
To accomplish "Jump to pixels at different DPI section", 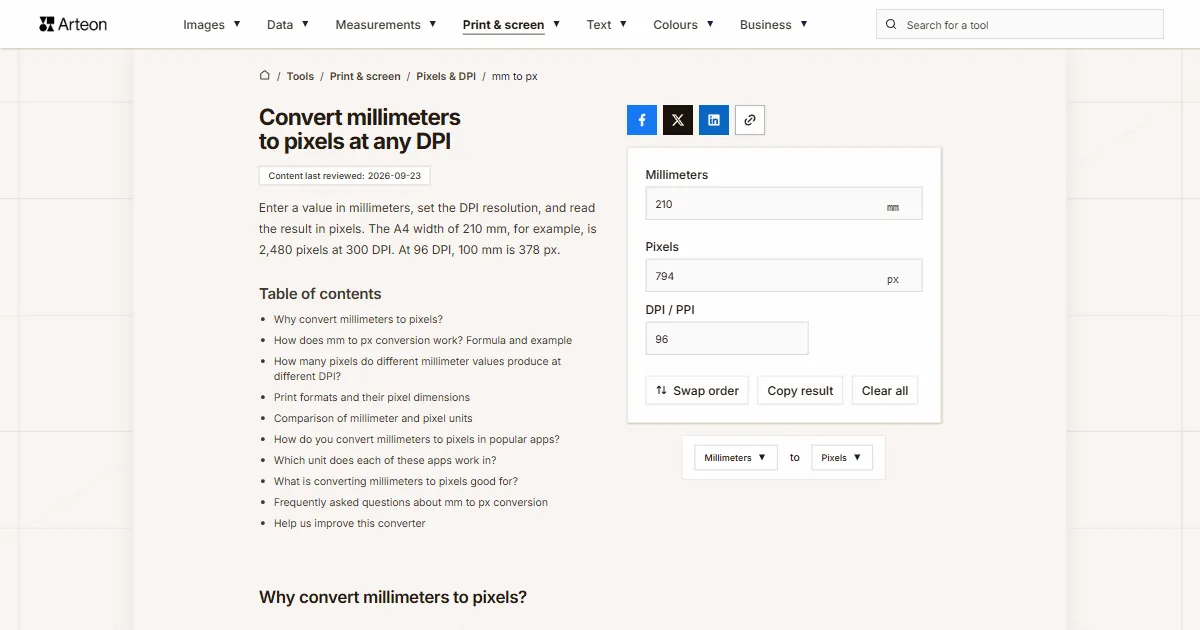I will 418,369.
